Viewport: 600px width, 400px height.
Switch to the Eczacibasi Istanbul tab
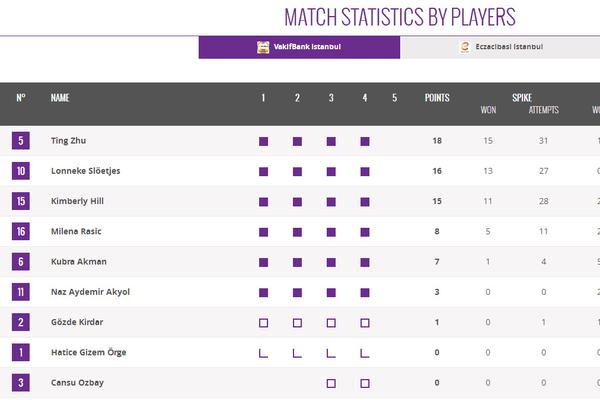[500, 47]
